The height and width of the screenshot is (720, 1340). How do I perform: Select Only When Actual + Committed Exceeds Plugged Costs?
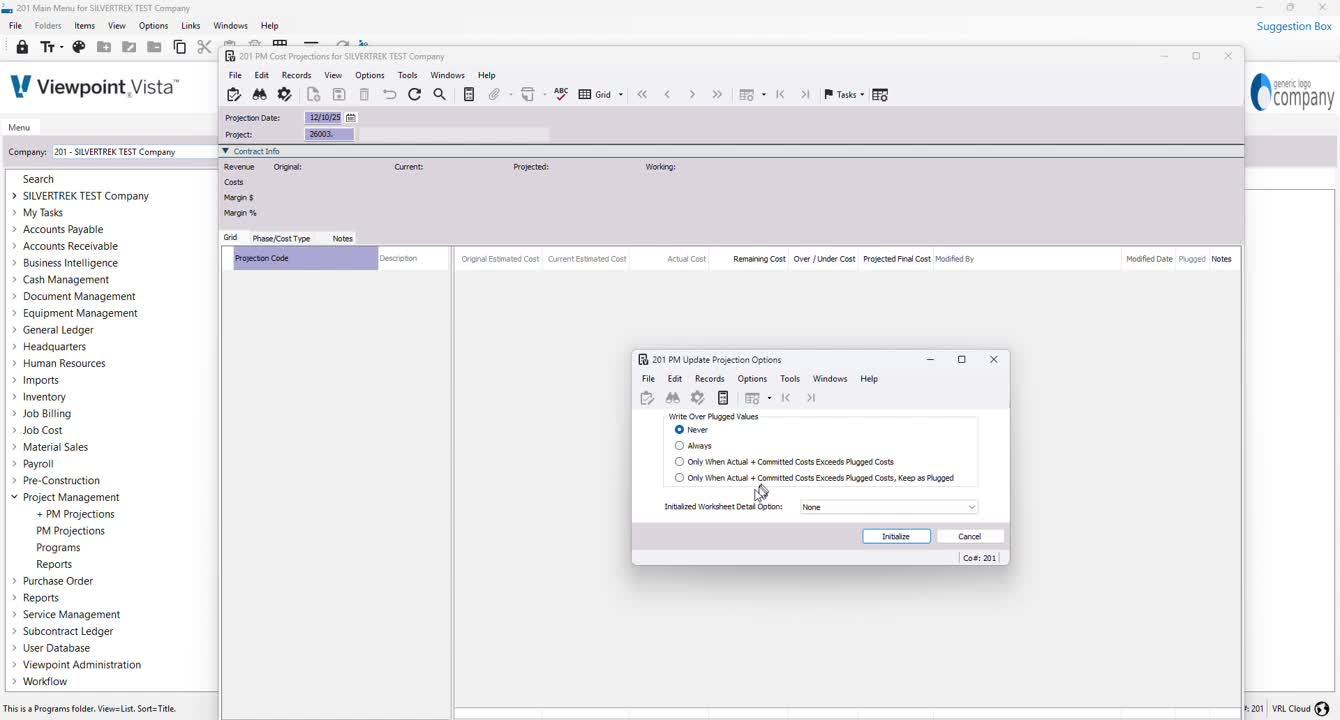[680, 462]
